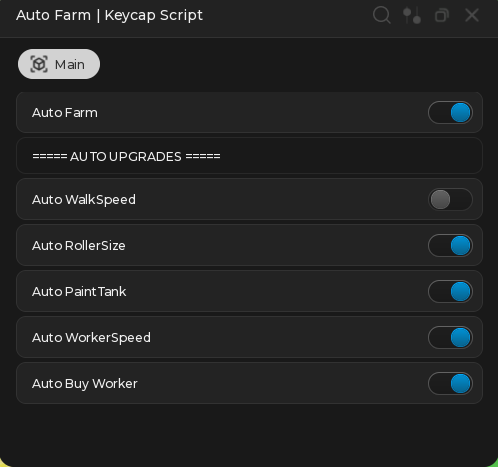Image resolution: width=498 pixels, height=467 pixels.
Task: Click the 'Auto WorkerSpeed' label
Action: tap(91, 338)
